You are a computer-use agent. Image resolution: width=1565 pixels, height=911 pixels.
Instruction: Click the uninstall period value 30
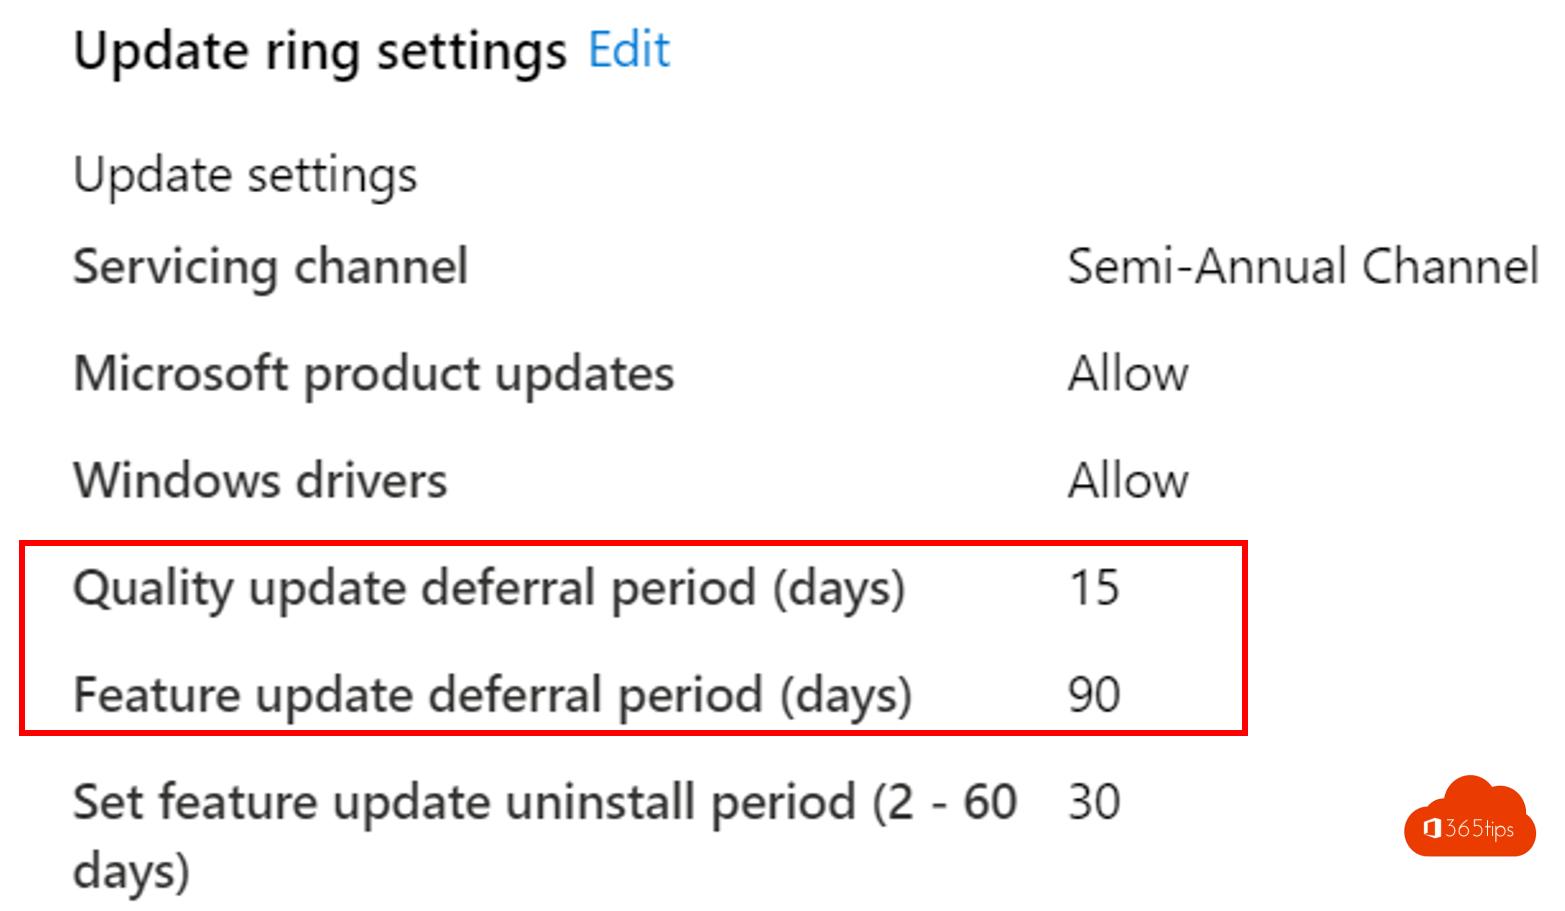[x=1094, y=802]
